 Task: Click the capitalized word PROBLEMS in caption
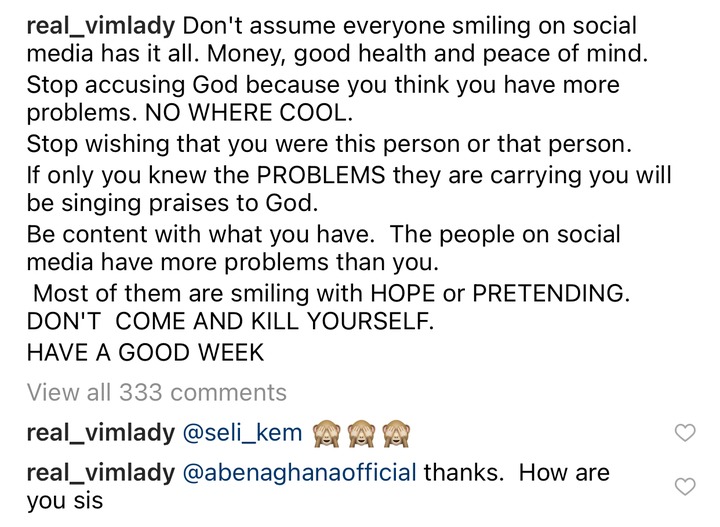321,175
